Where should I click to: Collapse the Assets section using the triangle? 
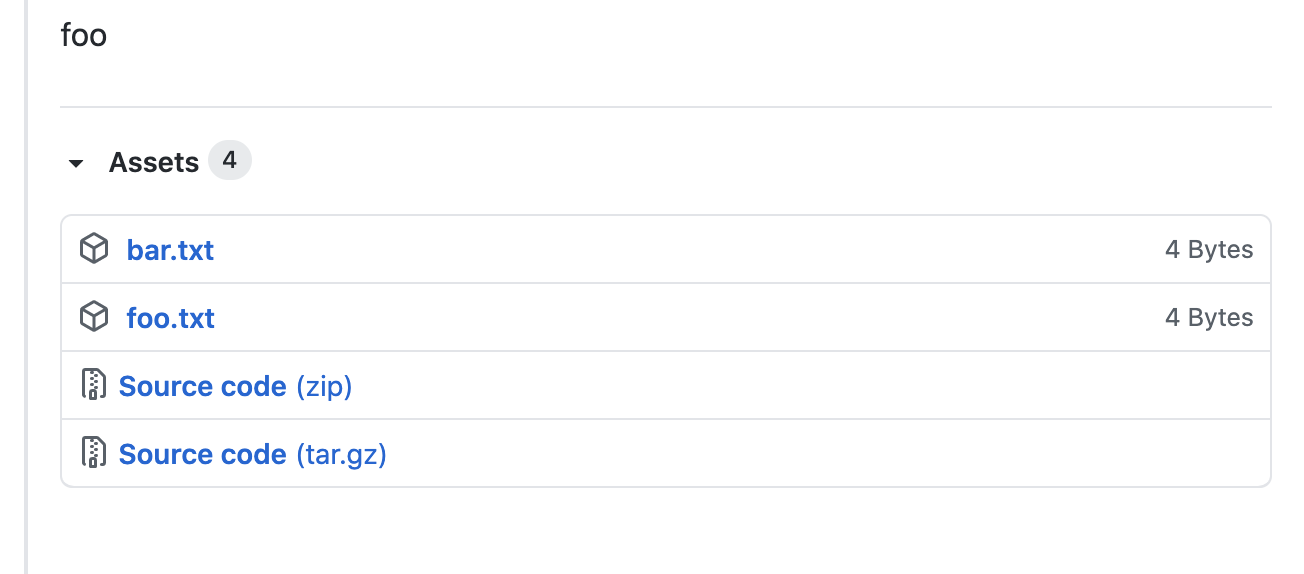[x=76, y=163]
